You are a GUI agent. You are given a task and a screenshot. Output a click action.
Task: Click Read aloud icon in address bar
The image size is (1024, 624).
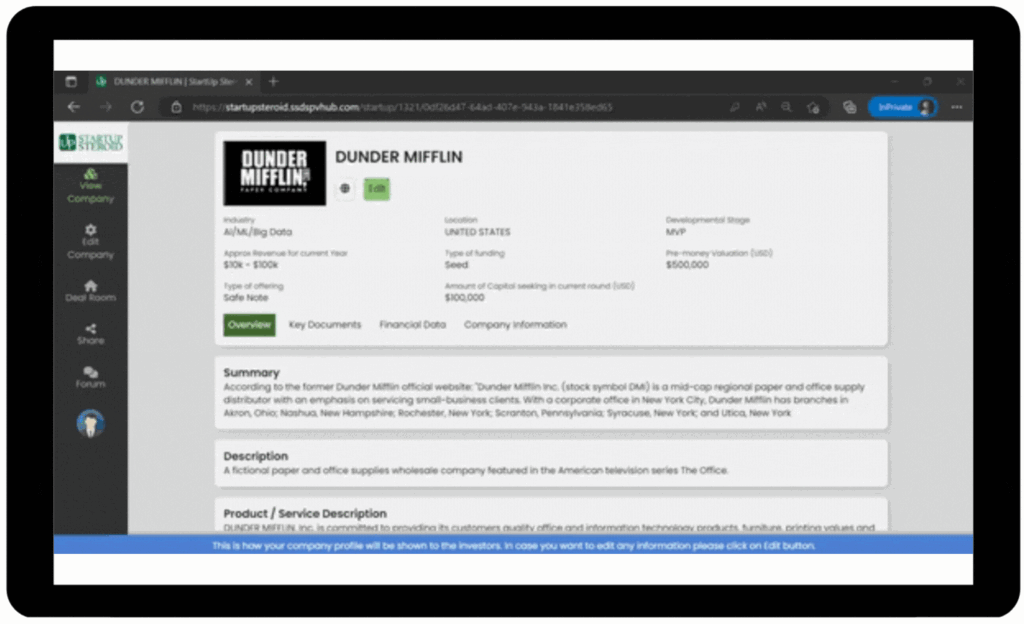click(761, 107)
